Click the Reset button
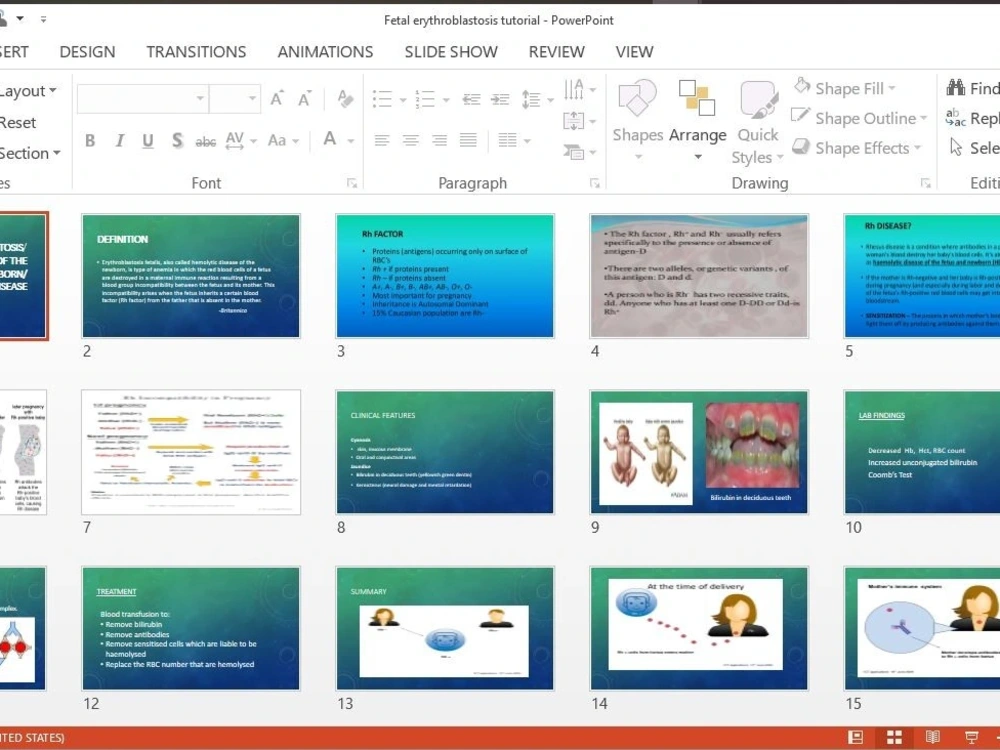 18,121
